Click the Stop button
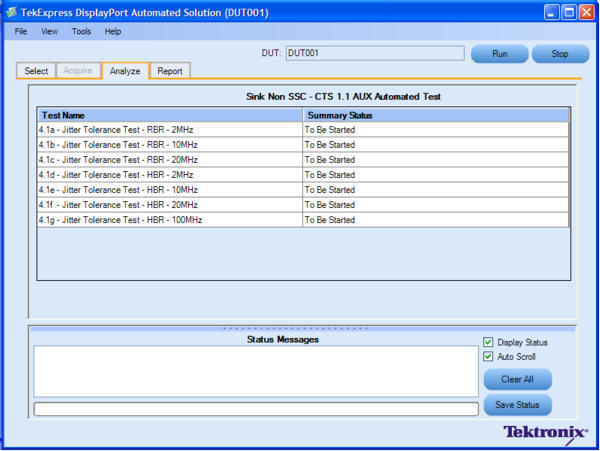 click(x=560, y=54)
